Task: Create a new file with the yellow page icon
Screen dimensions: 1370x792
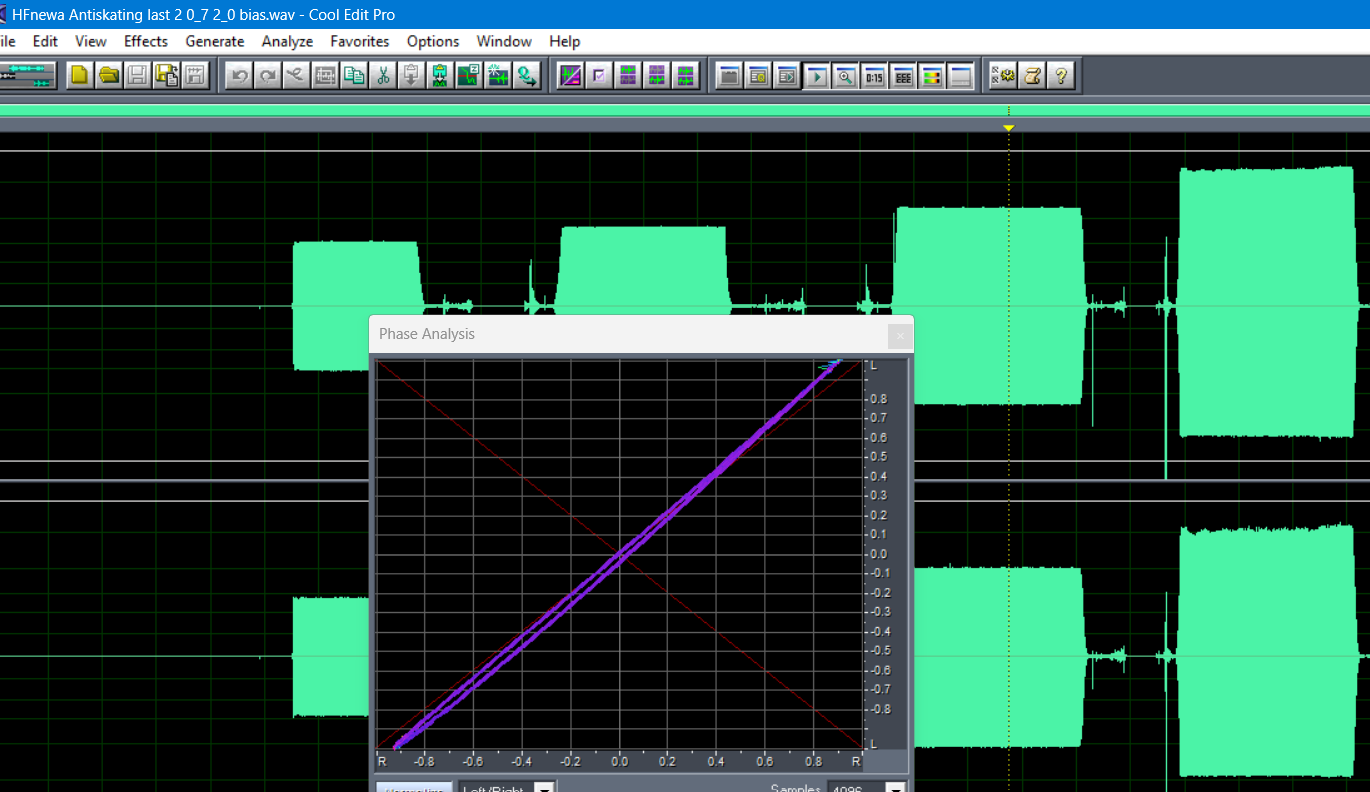Action: (x=80, y=75)
